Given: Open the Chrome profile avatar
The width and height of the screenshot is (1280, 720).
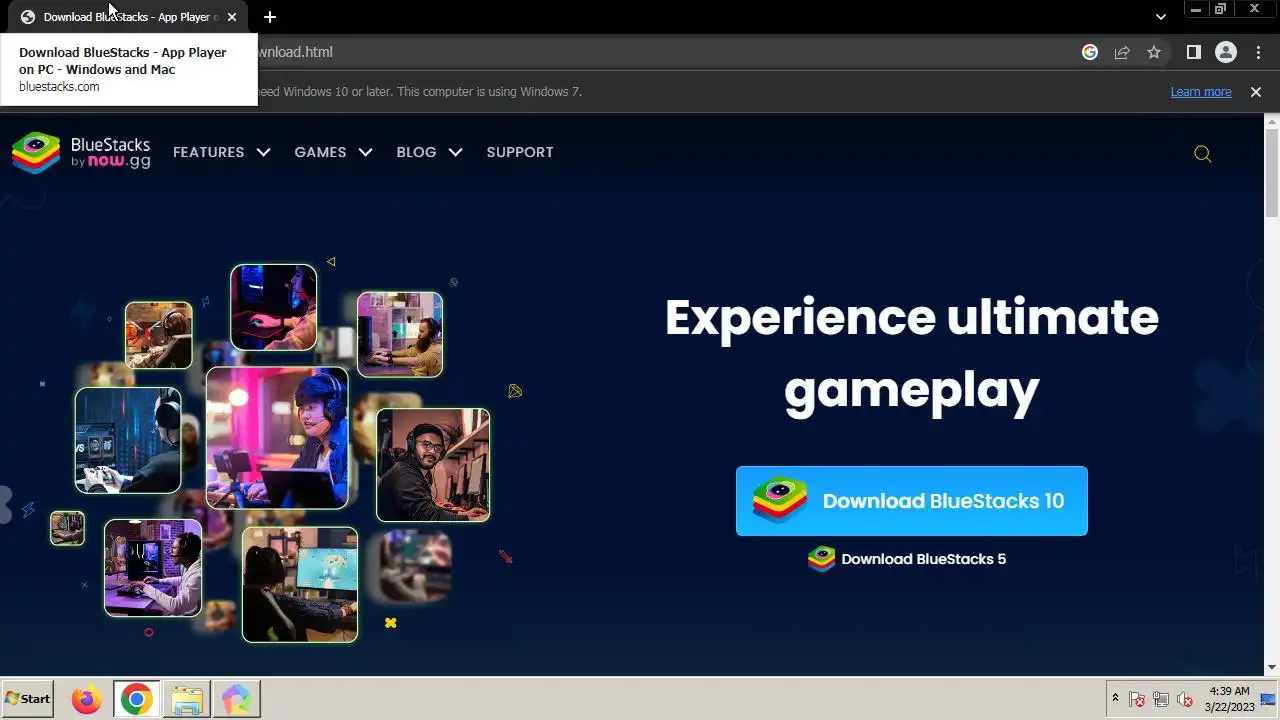Looking at the screenshot, I should point(1225,52).
